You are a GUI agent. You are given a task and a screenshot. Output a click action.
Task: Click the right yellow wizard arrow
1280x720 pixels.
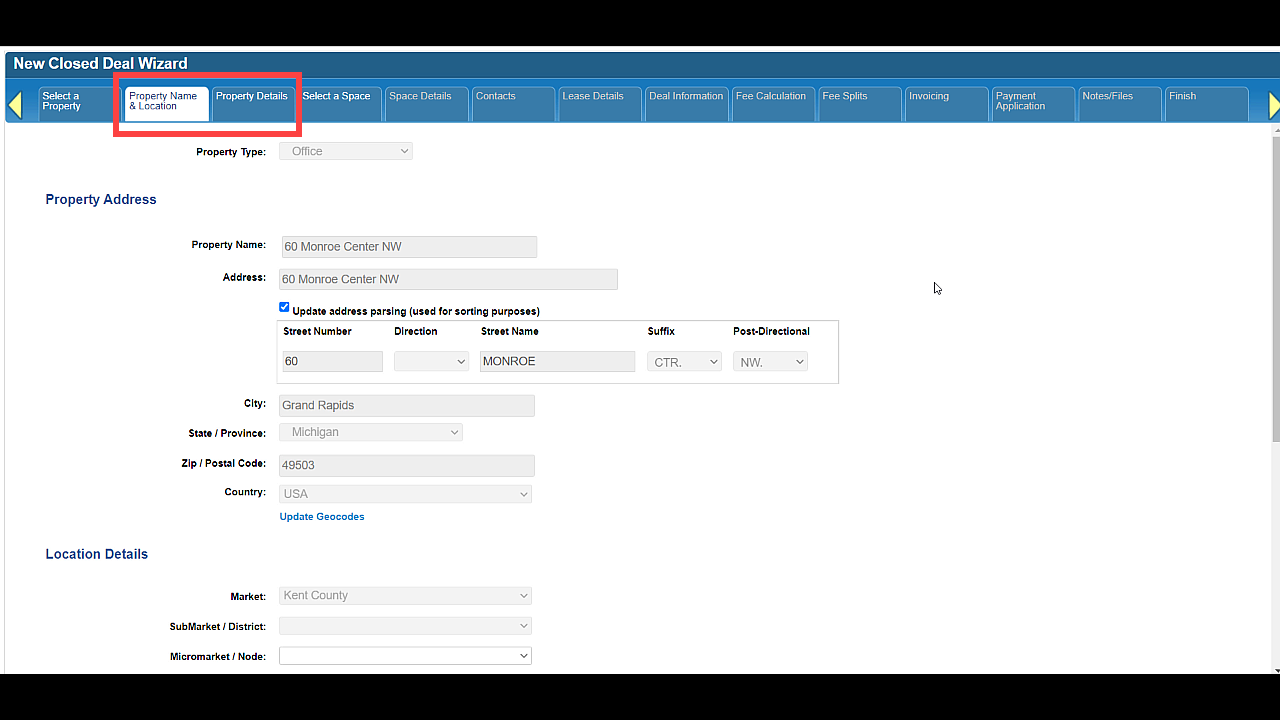click(x=1273, y=105)
